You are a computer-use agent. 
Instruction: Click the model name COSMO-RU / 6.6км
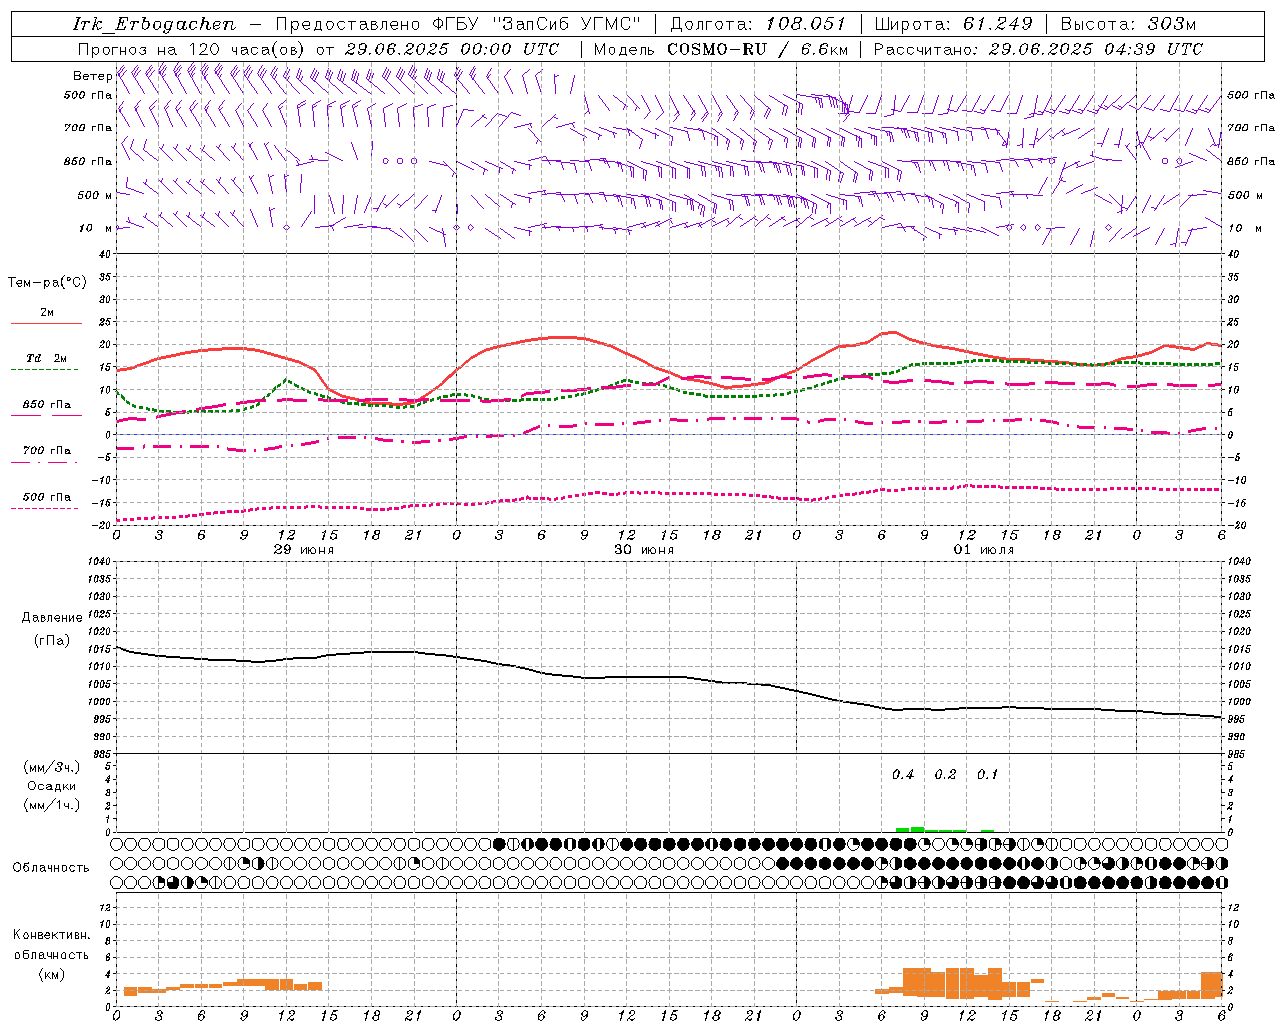pyautogui.click(x=757, y=49)
